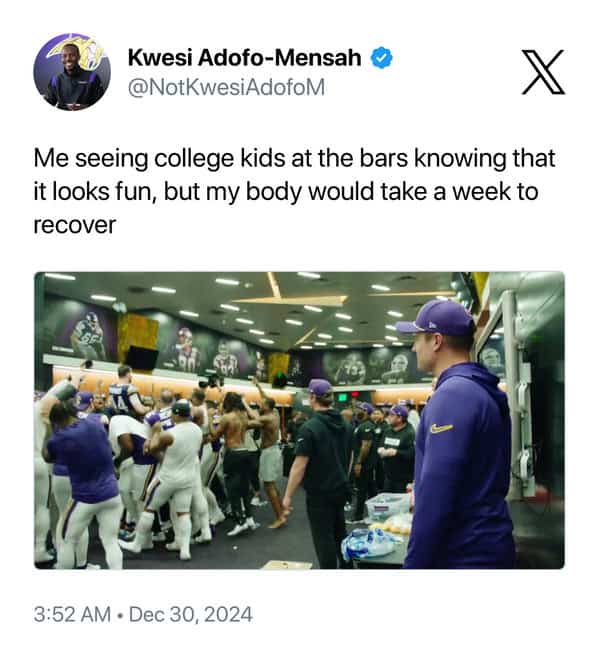
Task: Click the number 65 player wall mural
Action: [x=86, y=334]
